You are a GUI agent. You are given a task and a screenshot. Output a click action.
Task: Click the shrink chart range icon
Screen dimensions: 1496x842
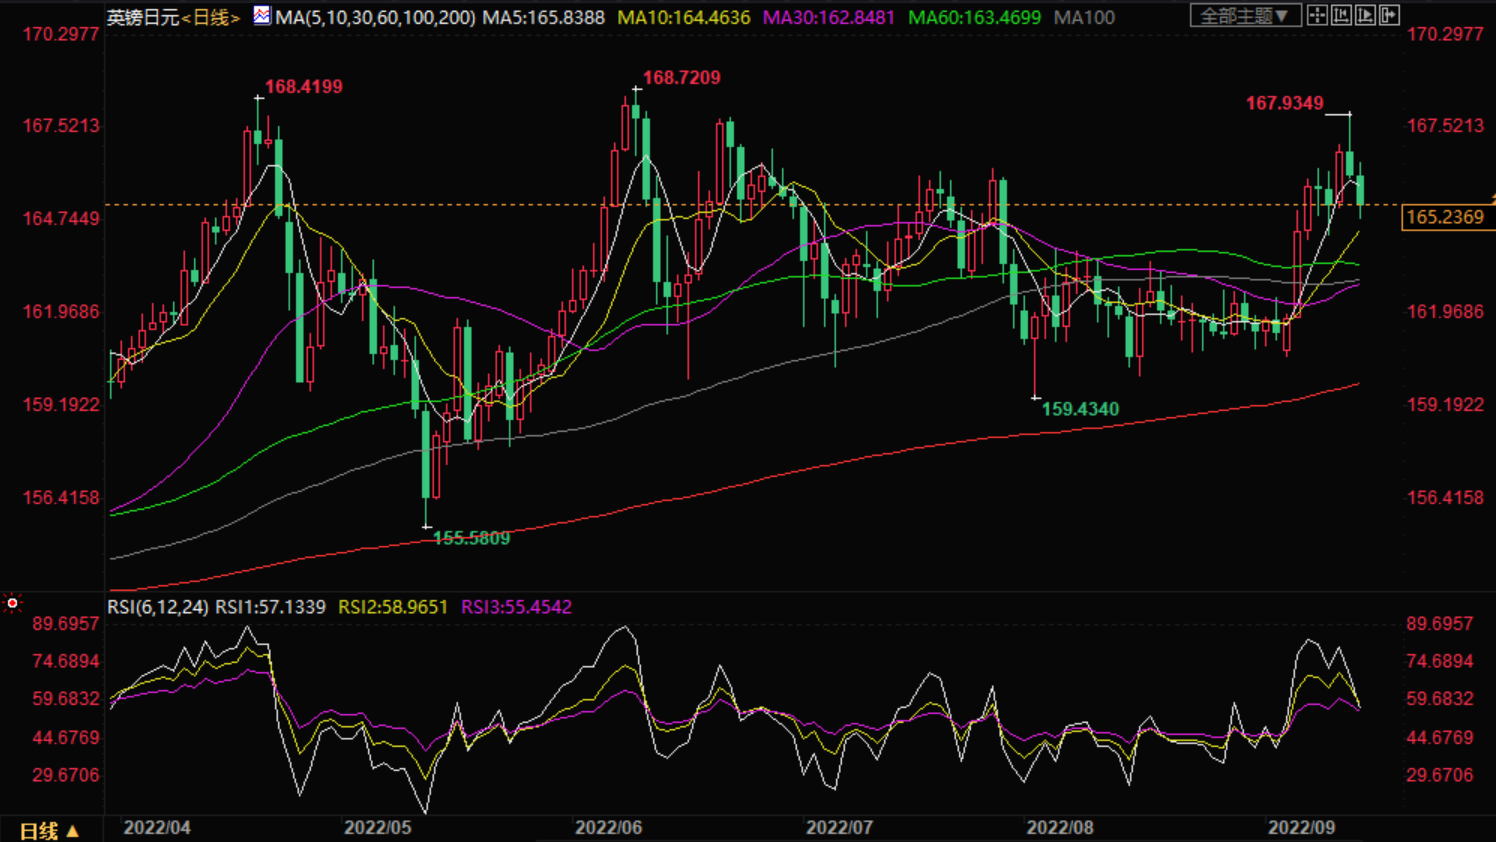(x=1341, y=15)
